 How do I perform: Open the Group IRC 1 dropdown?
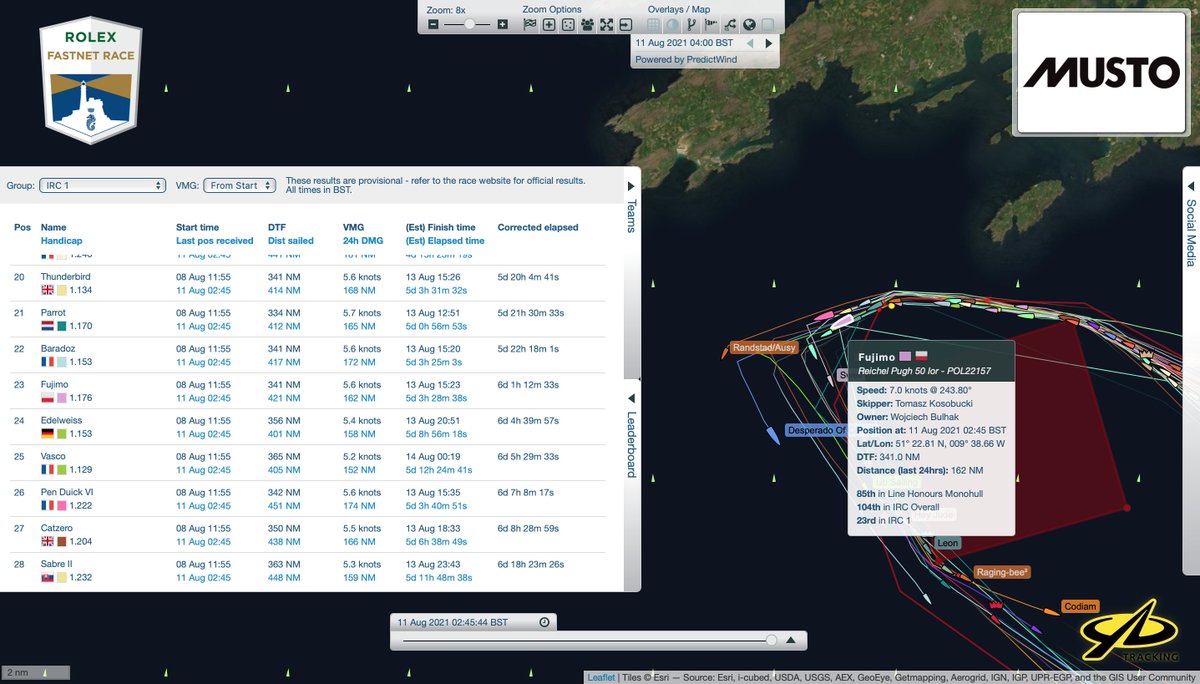coord(102,185)
